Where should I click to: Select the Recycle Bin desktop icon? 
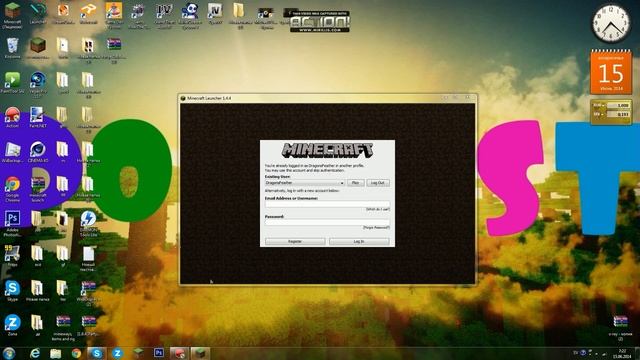12,47
